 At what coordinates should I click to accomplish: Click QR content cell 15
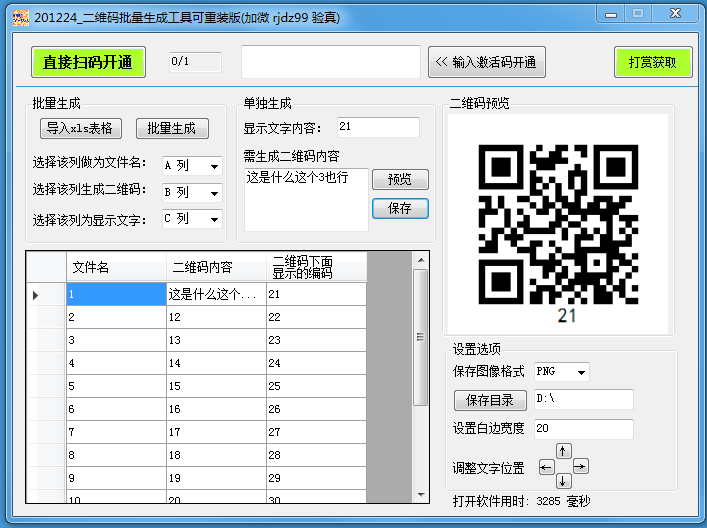point(216,386)
